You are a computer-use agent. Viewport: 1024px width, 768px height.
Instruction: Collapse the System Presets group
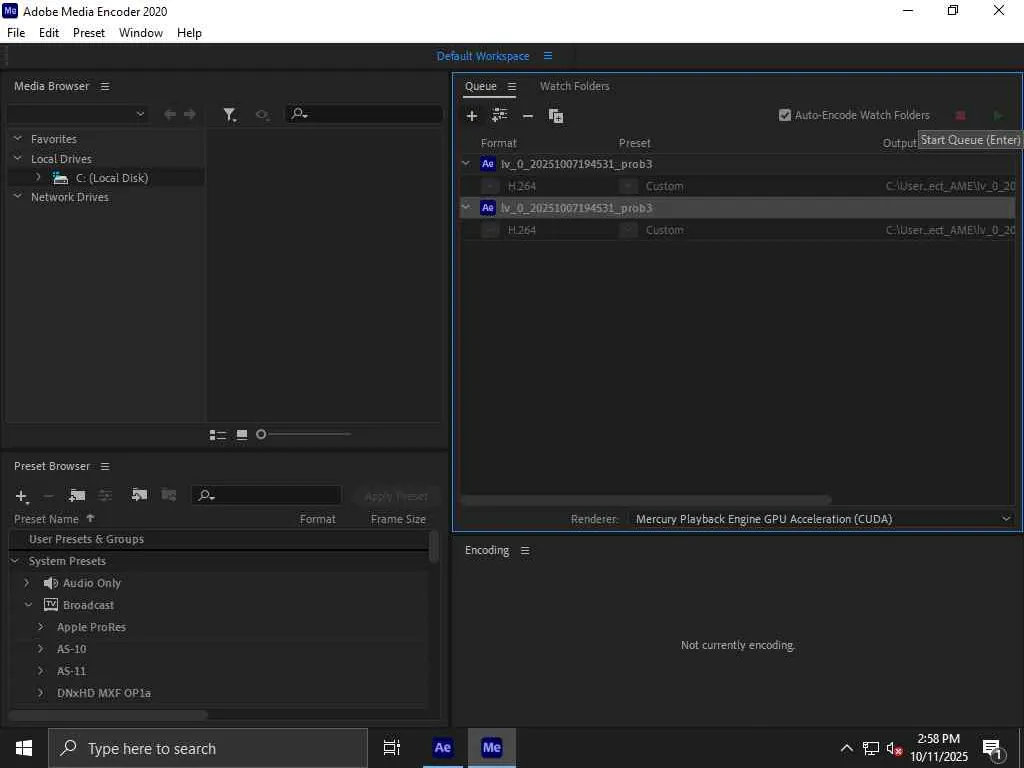click(16, 561)
